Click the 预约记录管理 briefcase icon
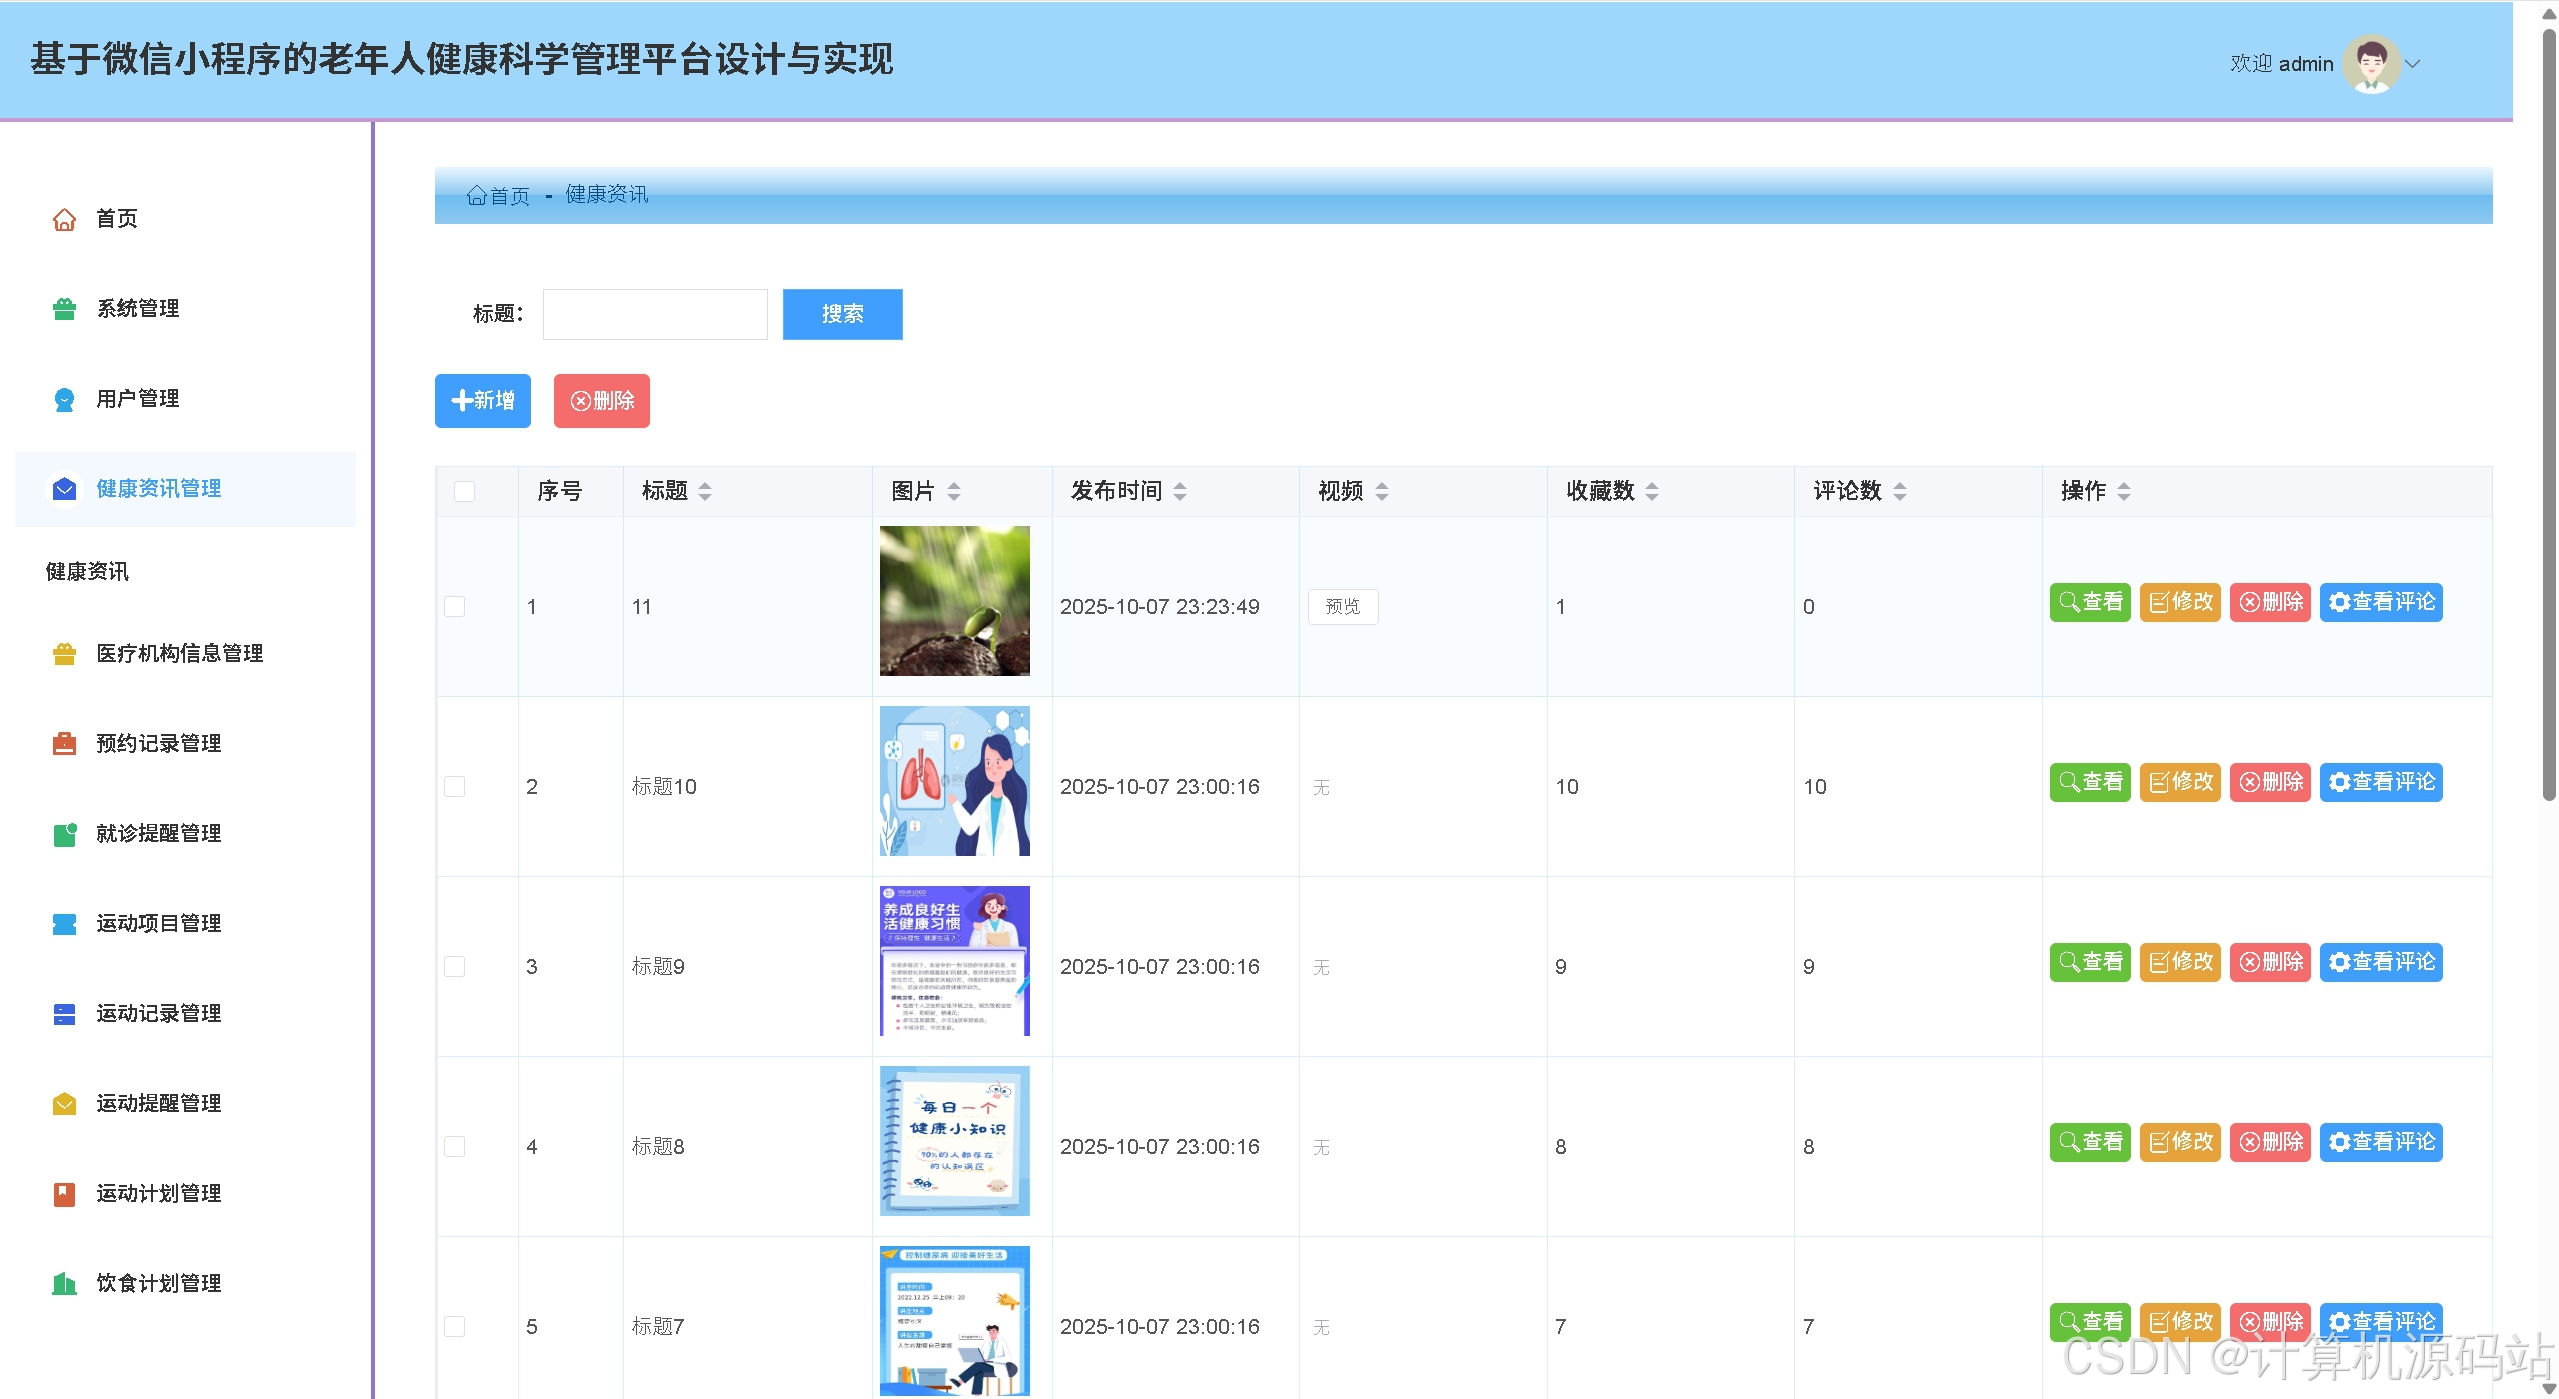The image size is (2559, 1399). (64, 744)
